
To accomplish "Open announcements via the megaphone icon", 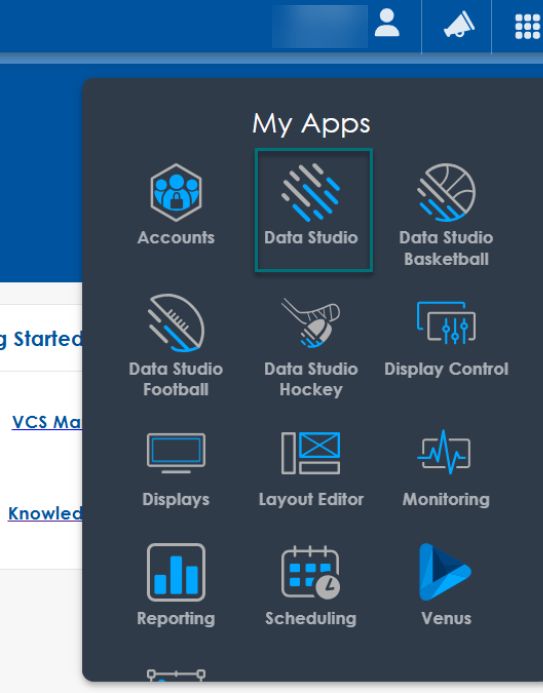I will pos(458,25).
